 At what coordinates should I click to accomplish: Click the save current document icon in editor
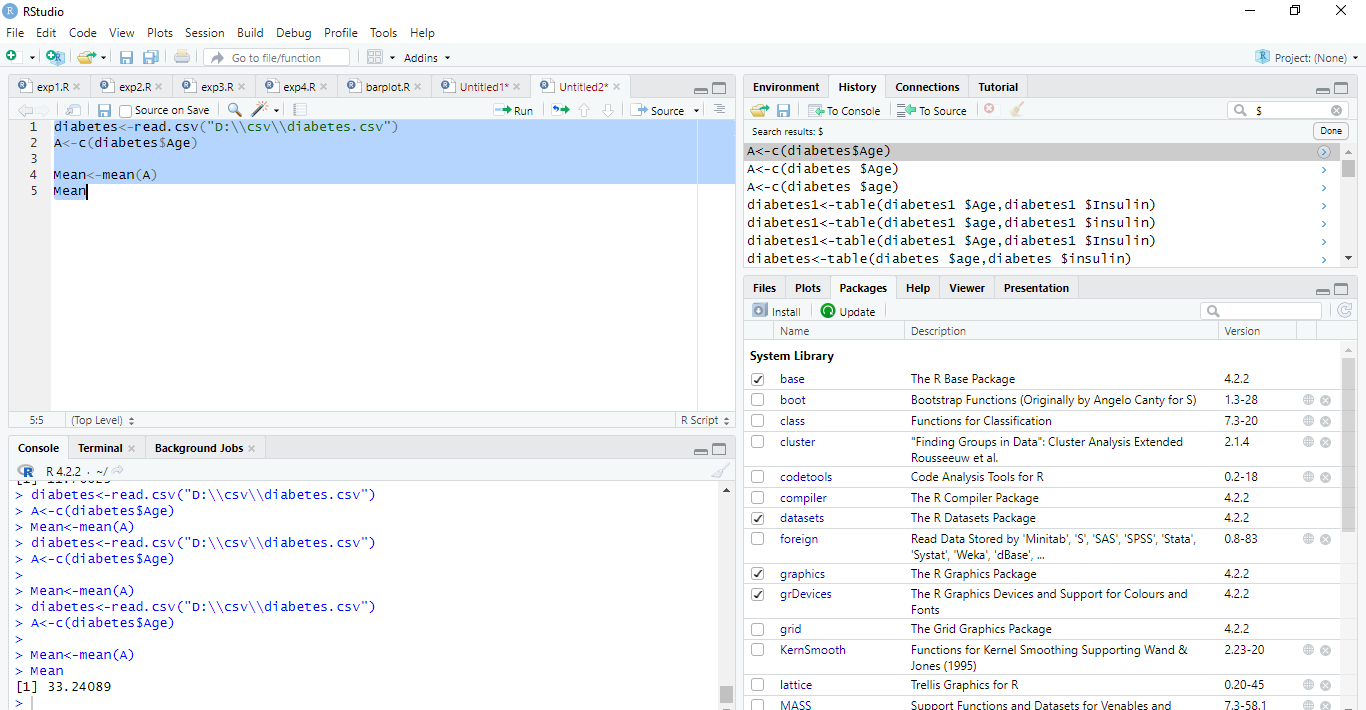(x=104, y=110)
